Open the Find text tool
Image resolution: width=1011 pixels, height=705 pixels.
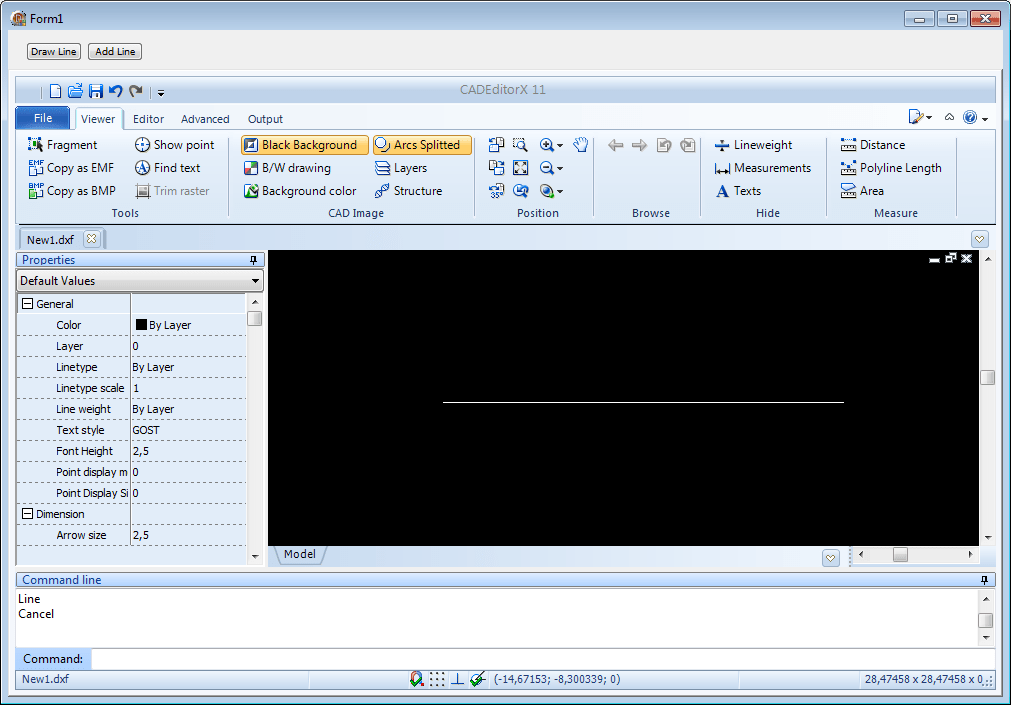(x=168, y=168)
